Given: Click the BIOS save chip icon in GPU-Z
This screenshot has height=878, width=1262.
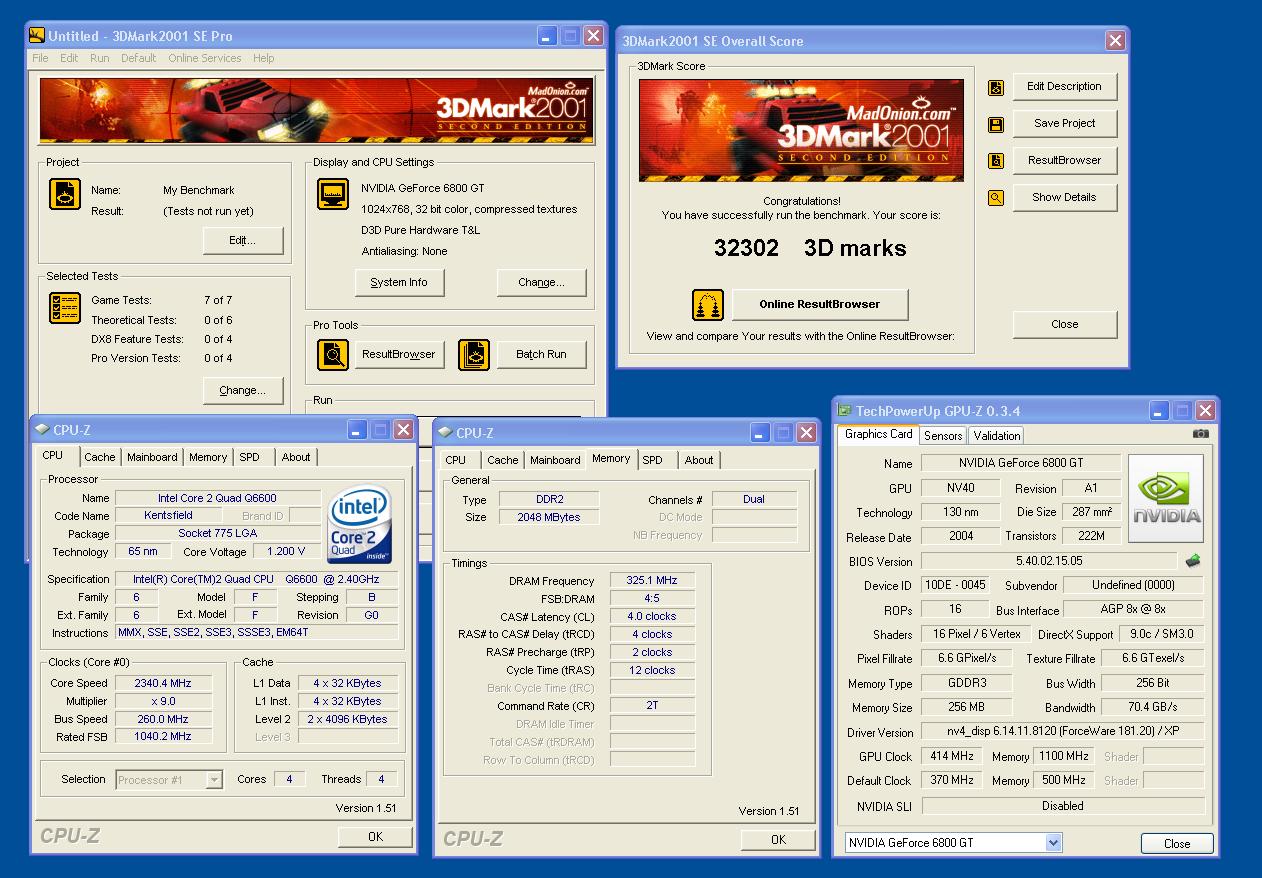Looking at the screenshot, I should tap(1193, 561).
